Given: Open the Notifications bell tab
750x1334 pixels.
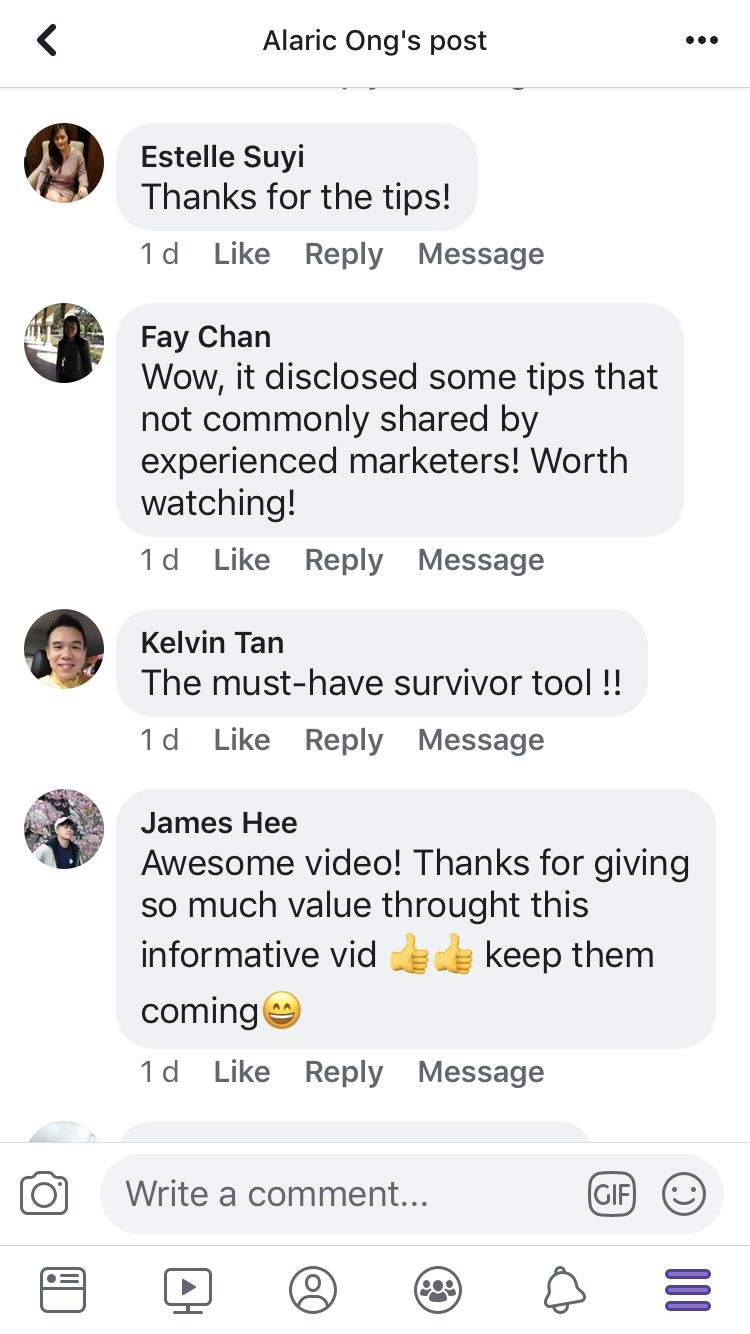Looking at the screenshot, I should click(564, 1290).
